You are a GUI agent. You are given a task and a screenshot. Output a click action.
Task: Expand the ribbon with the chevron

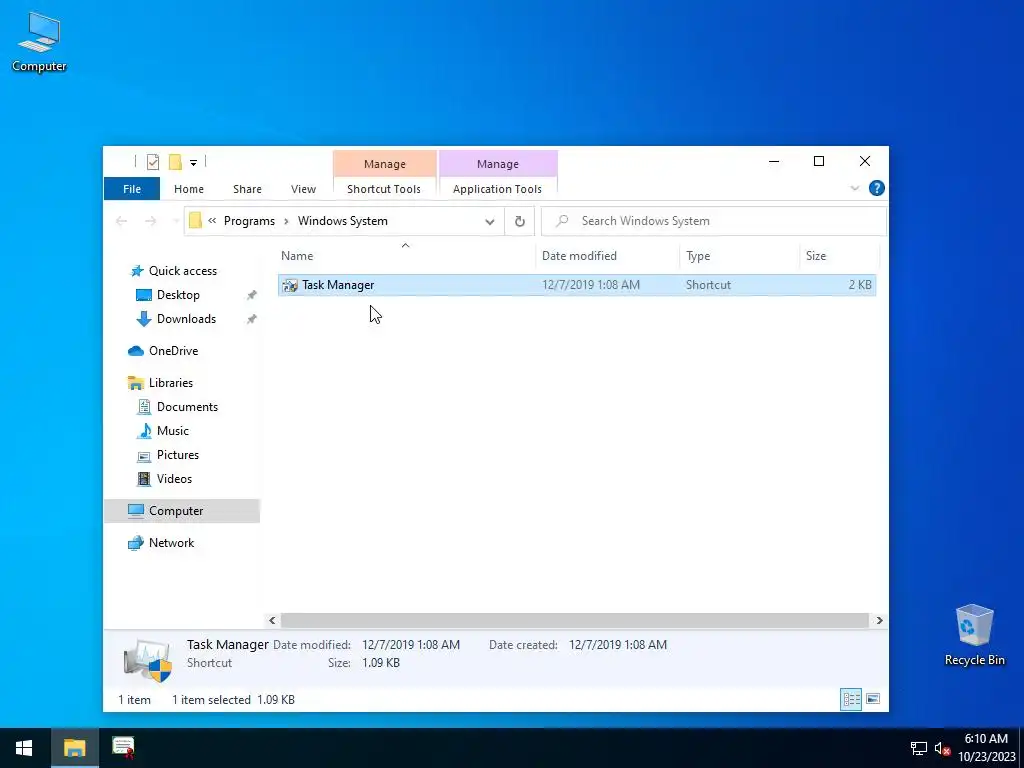click(854, 188)
